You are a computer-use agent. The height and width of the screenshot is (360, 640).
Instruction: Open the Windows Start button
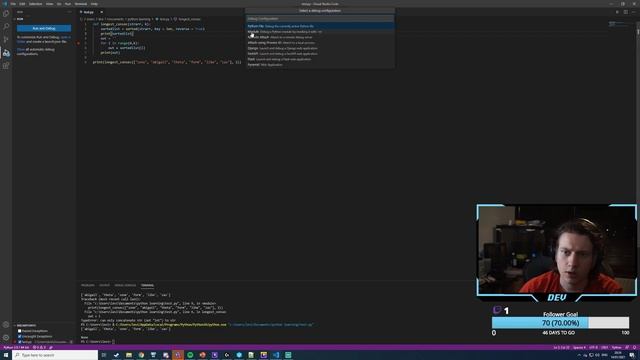point(6,355)
